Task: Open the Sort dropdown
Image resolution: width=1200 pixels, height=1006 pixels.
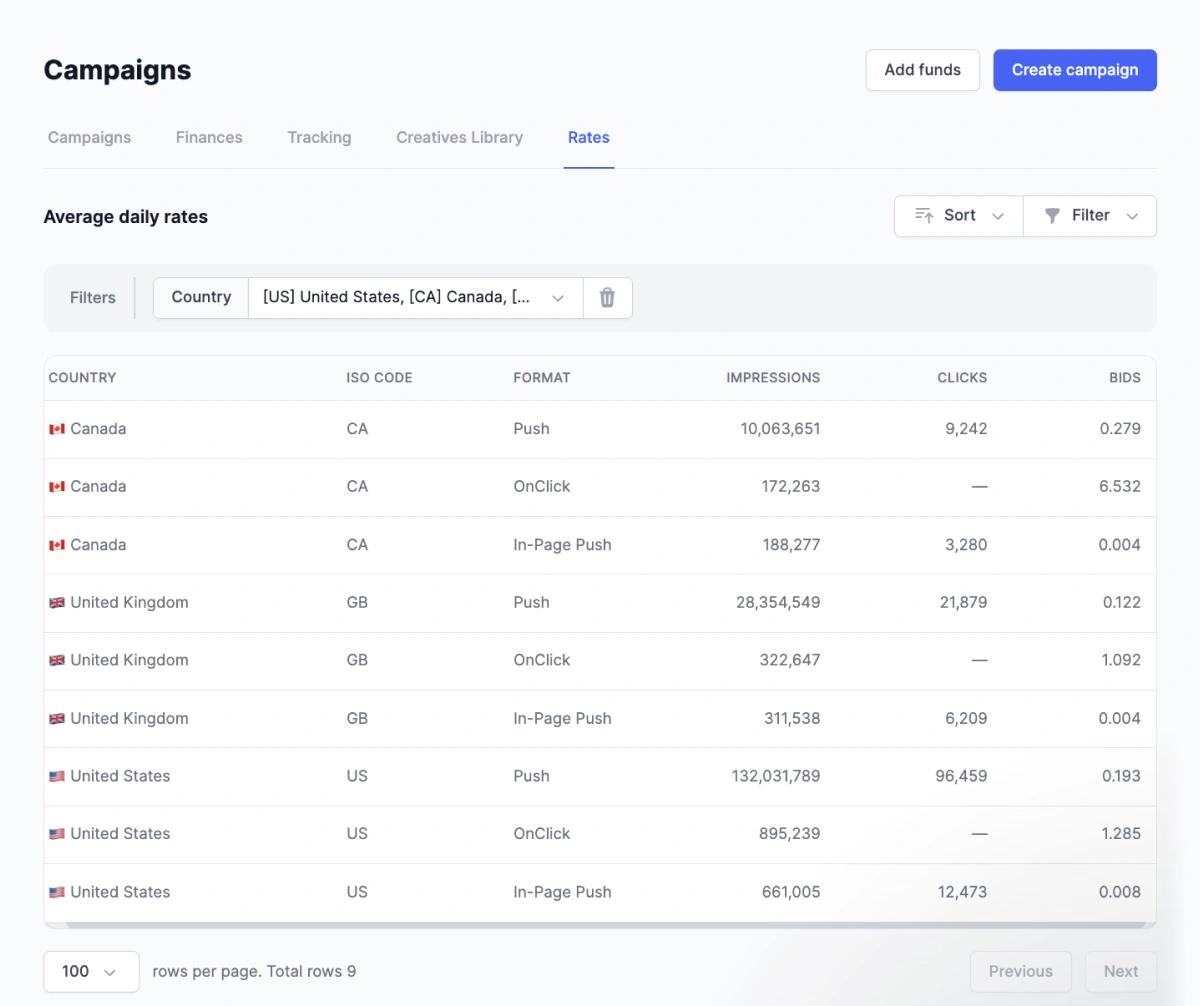Action: tap(959, 216)
